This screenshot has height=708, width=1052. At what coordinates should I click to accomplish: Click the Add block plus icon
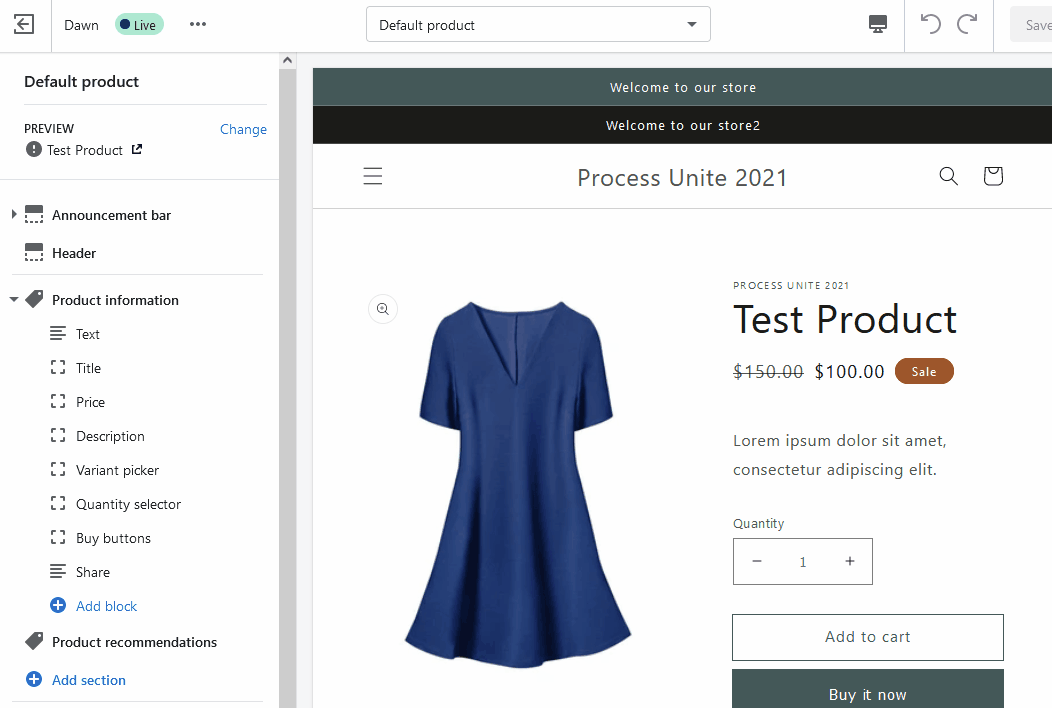coord(58,605)
